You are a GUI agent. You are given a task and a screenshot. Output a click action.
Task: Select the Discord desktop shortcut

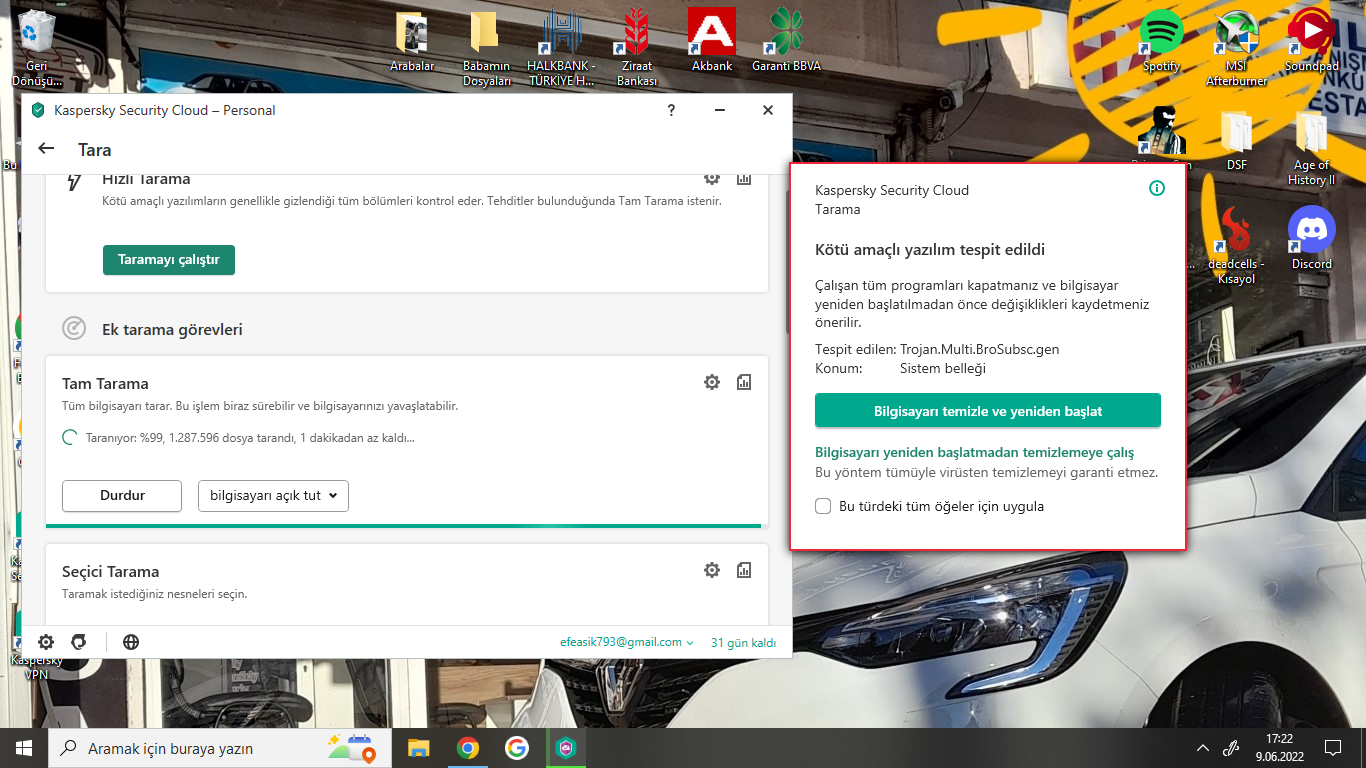(1311, 238)
